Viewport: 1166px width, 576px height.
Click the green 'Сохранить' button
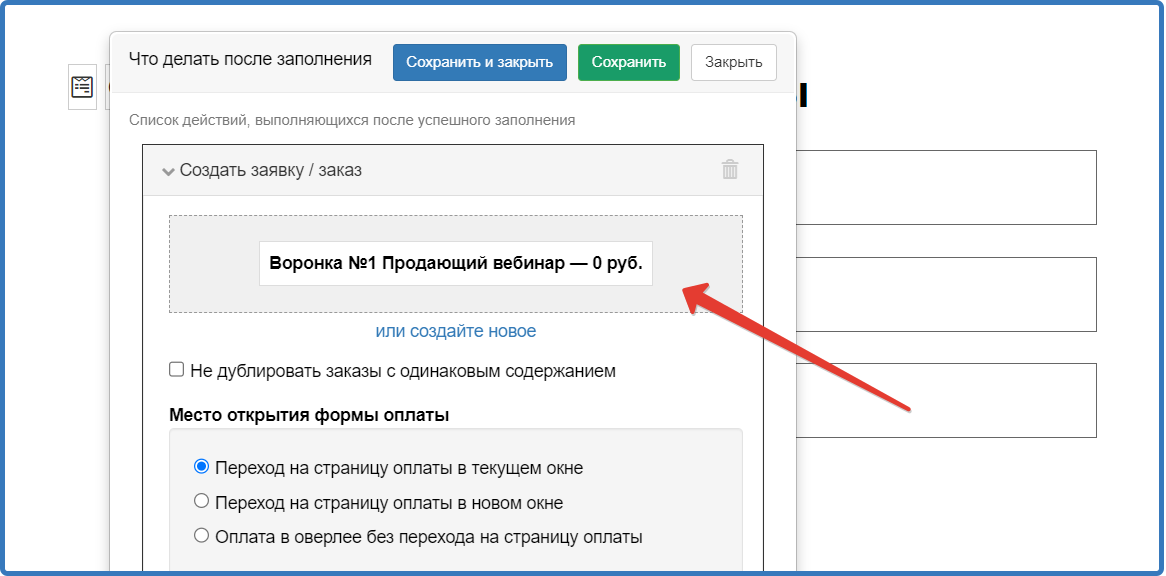628,62
